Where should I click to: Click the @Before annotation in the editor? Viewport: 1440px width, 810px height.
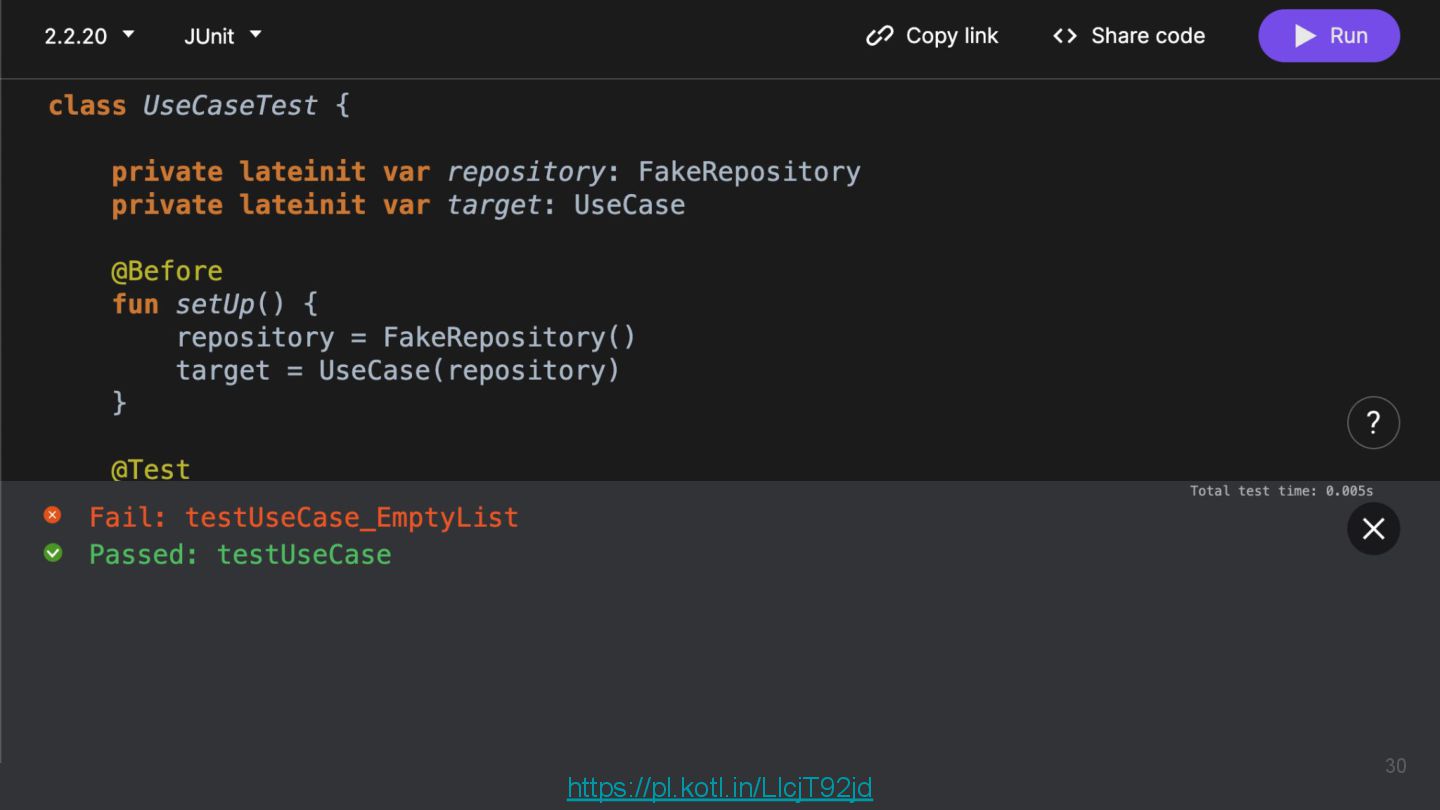167,271
